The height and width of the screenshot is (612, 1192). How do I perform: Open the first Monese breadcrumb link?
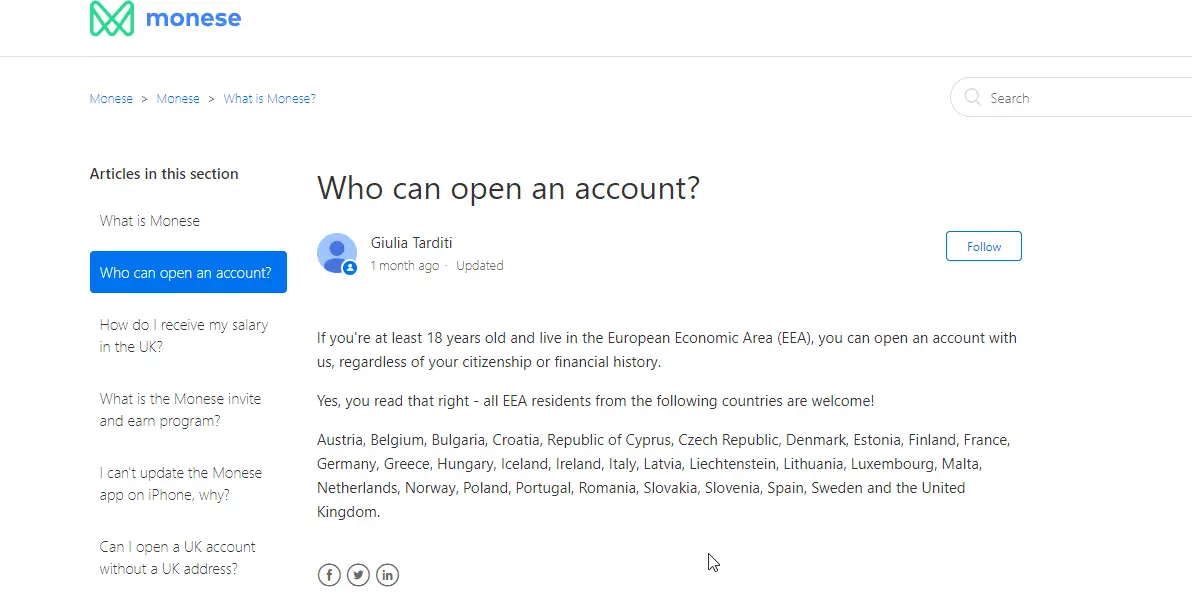[111, 99]
